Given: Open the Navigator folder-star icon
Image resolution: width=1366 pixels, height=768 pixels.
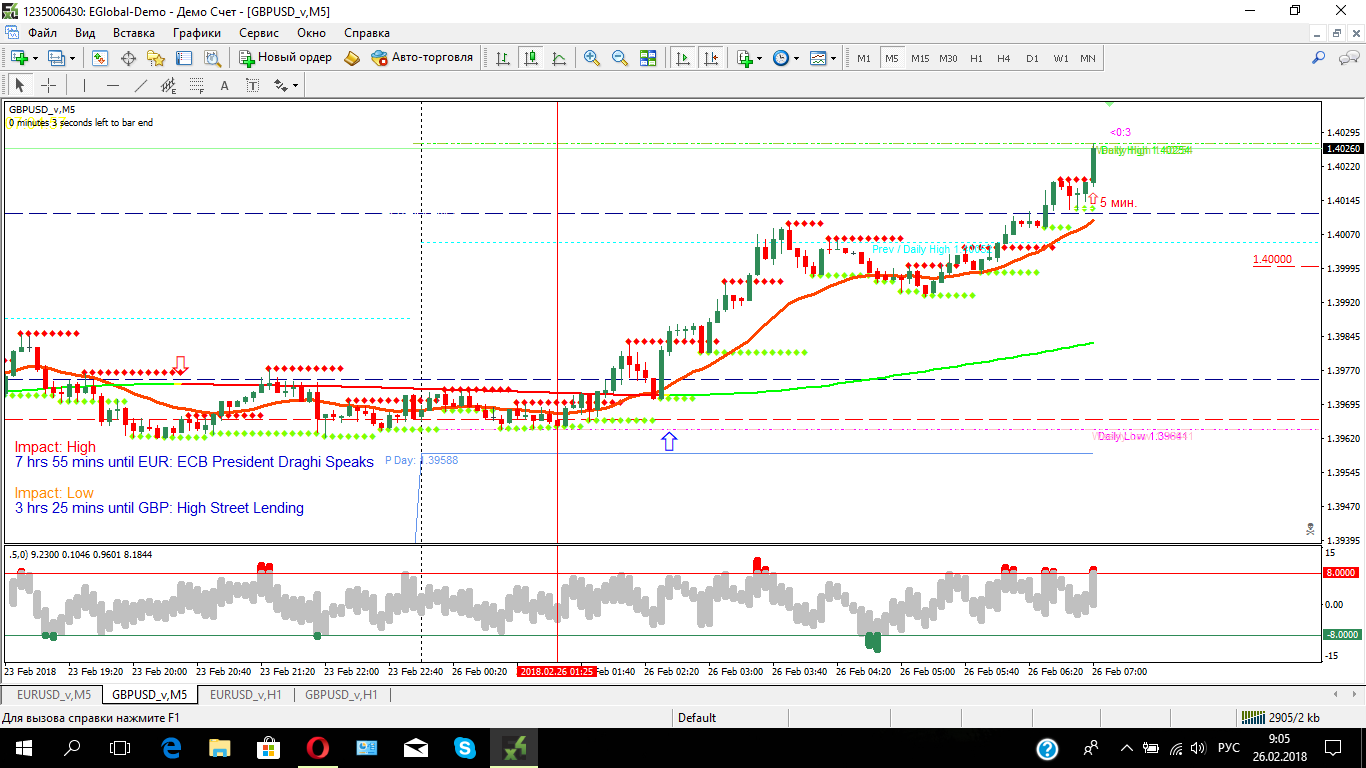Looking at the screenshot, I should [157, 58].
